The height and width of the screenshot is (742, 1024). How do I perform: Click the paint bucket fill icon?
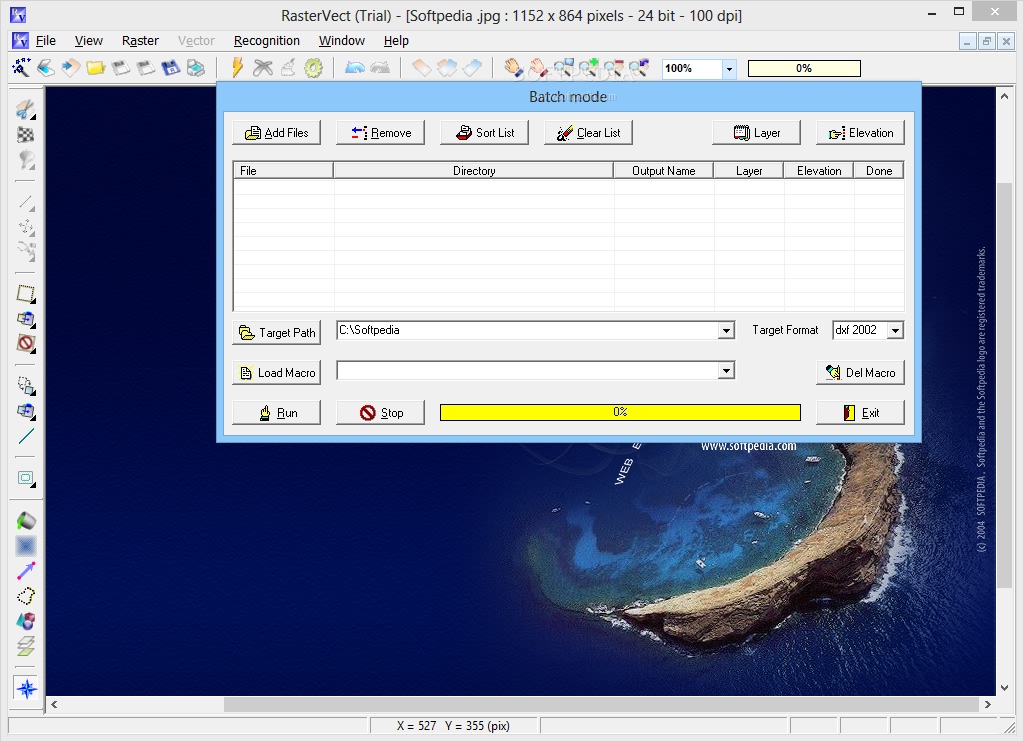pos(25,521)
